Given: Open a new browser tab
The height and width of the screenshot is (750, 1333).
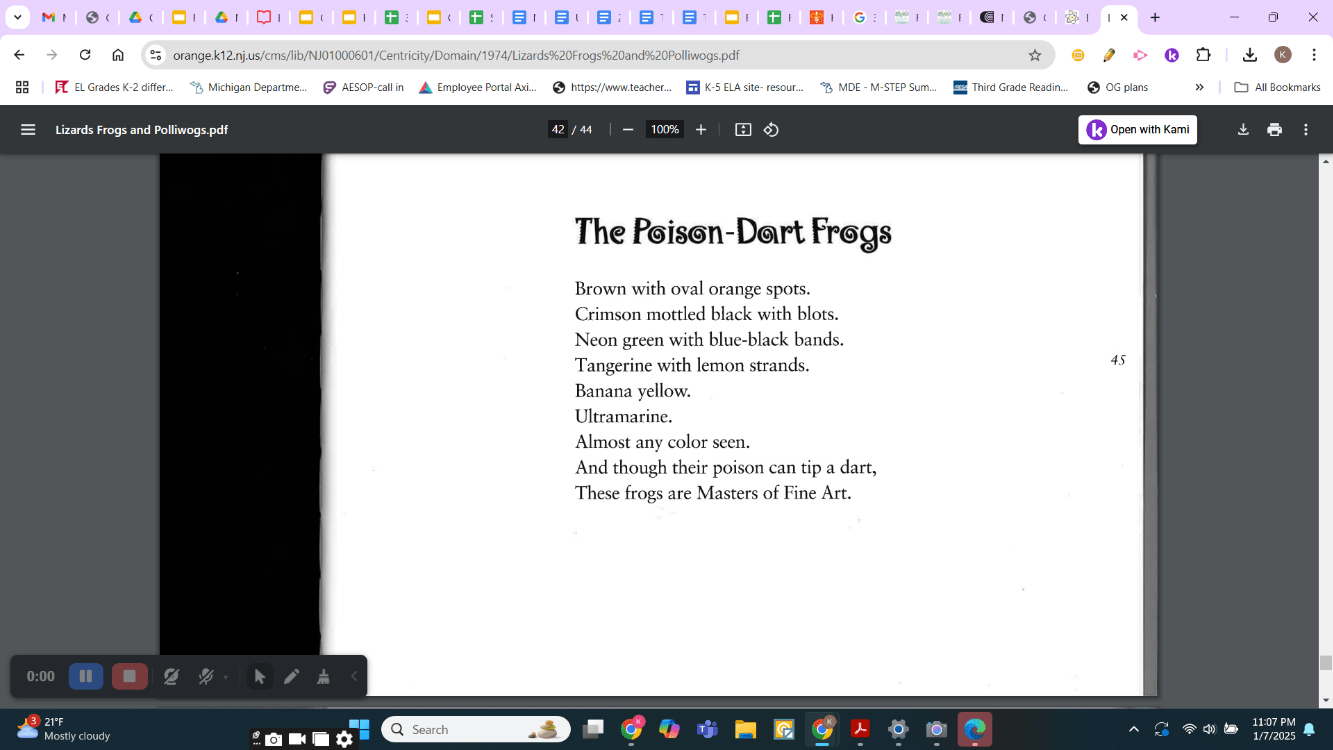Looking at the screenshot, I should tap(1155, 17).
